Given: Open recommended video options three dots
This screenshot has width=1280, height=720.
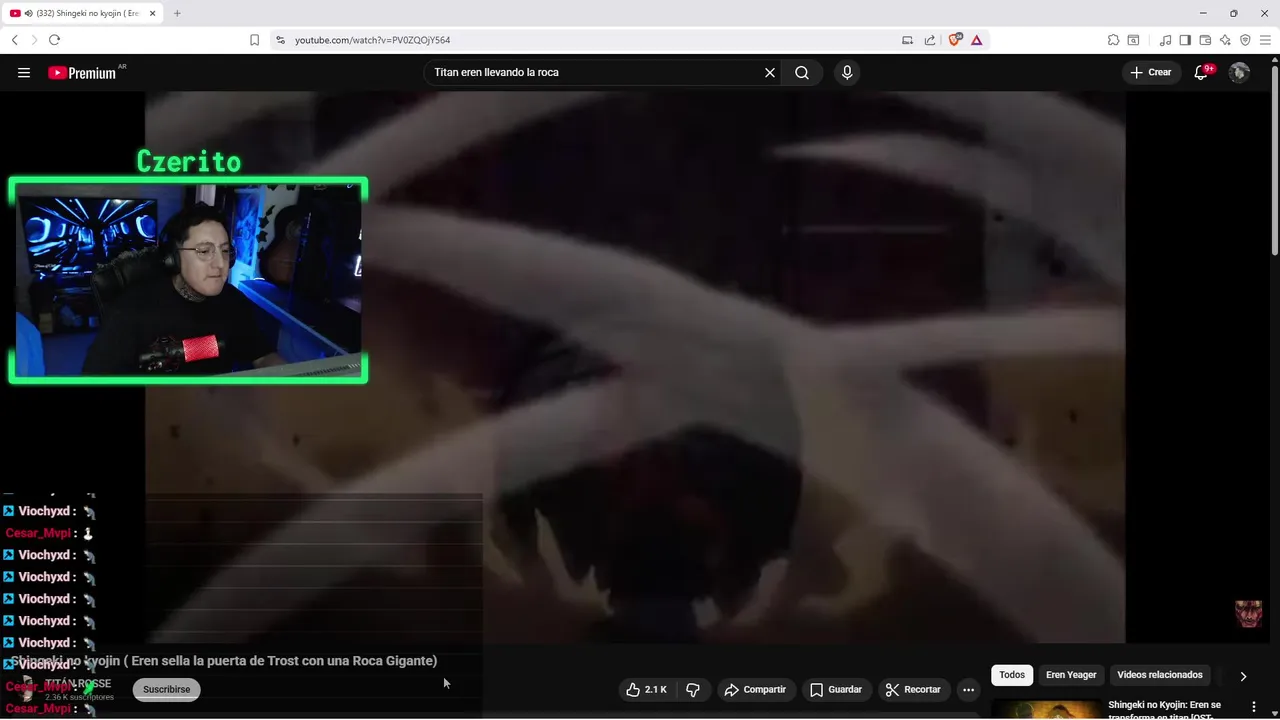Looking at the screenshot, I should pos(1254,707).
